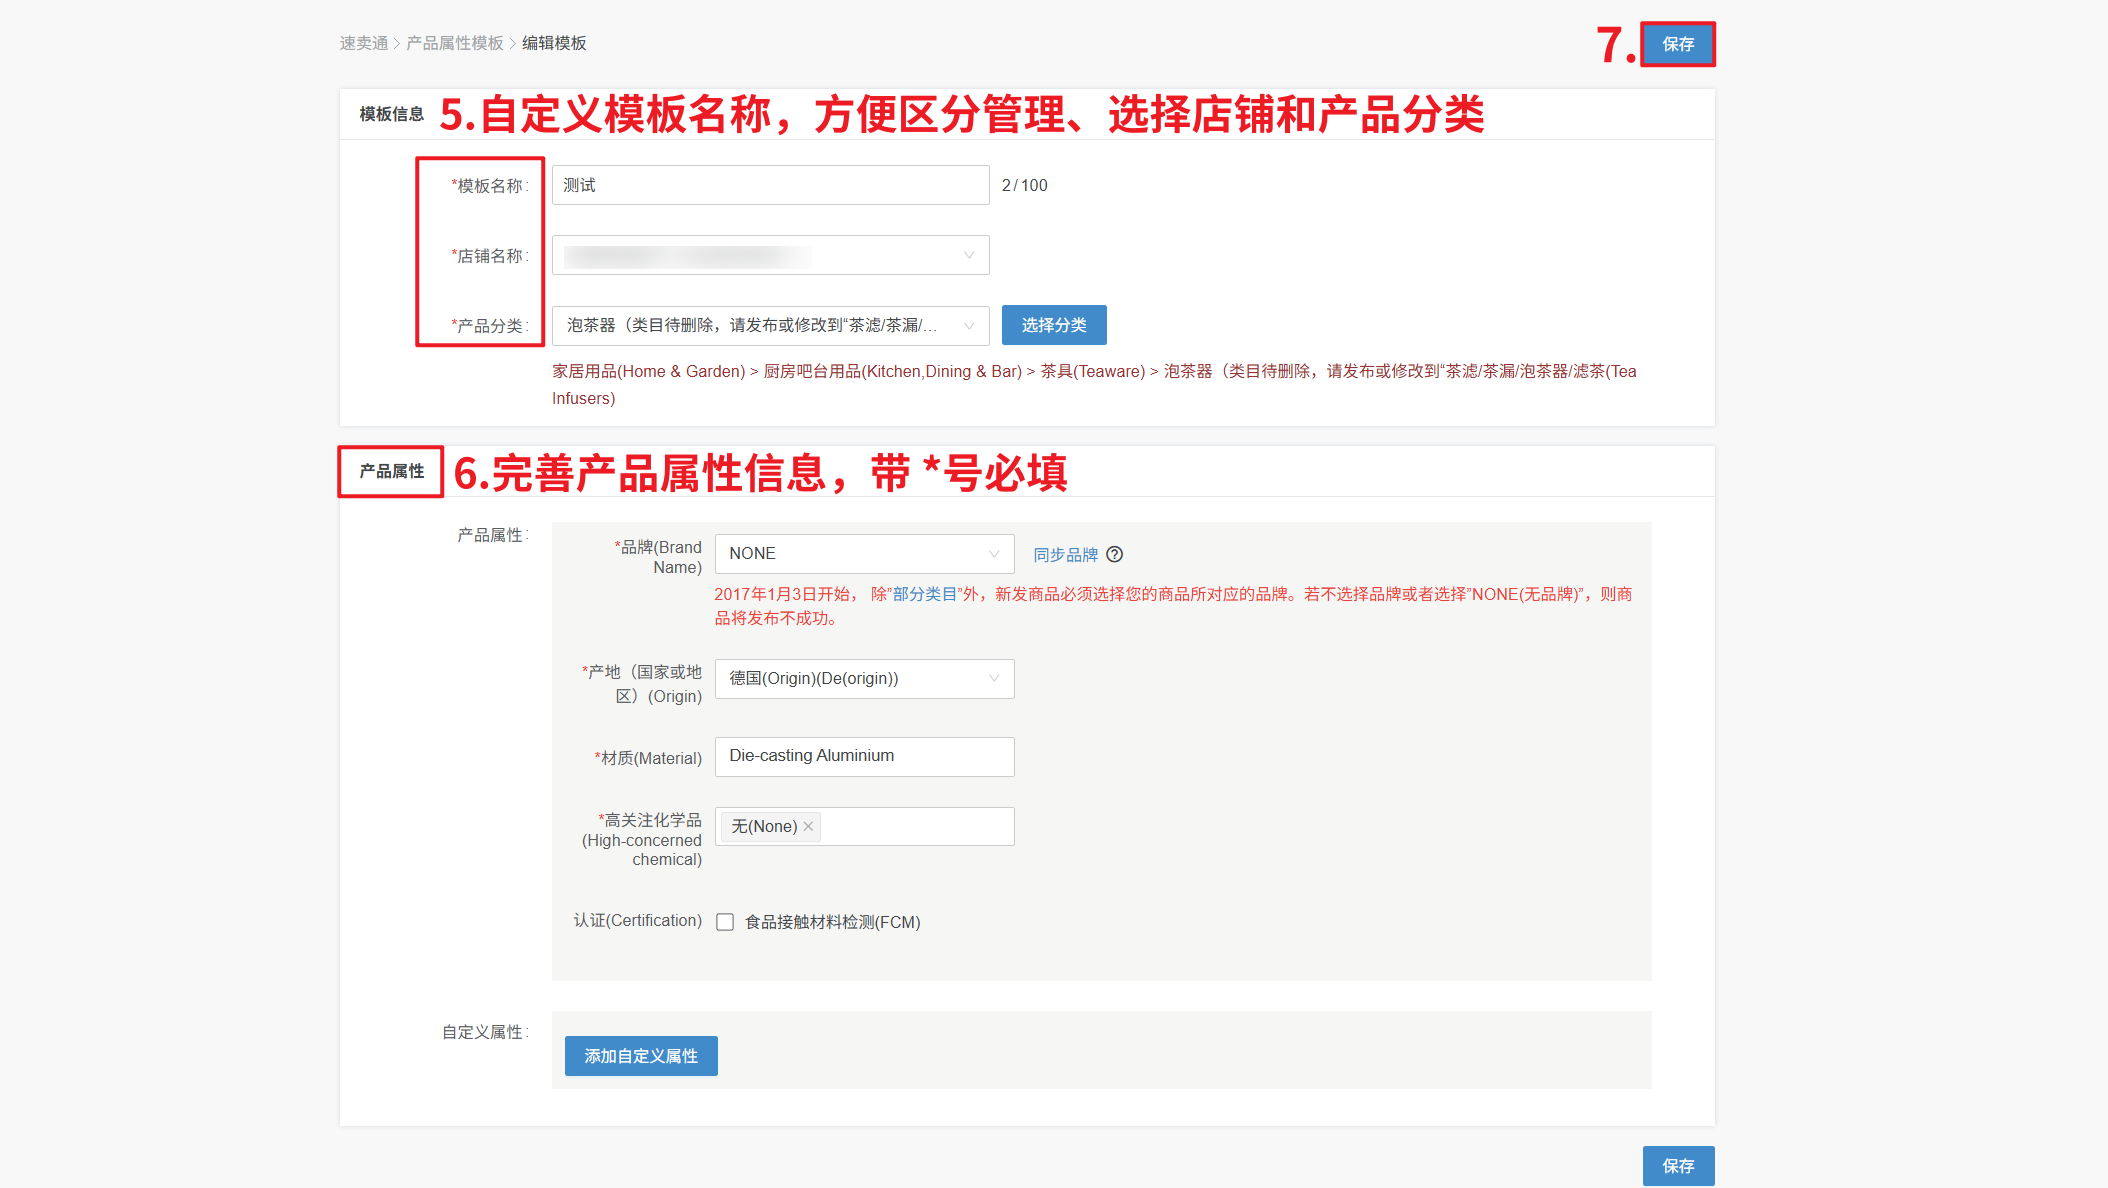Image resolution: width=2108 pixels, height=1188 pixels.
Task: Click the 同步品牌 link
Action: coord(1065,554)
